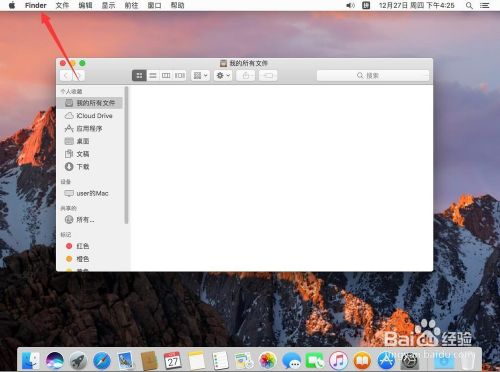Screen dimensions: 500x372
Task: Open Photos from the Dock
Action: [267, 361]
